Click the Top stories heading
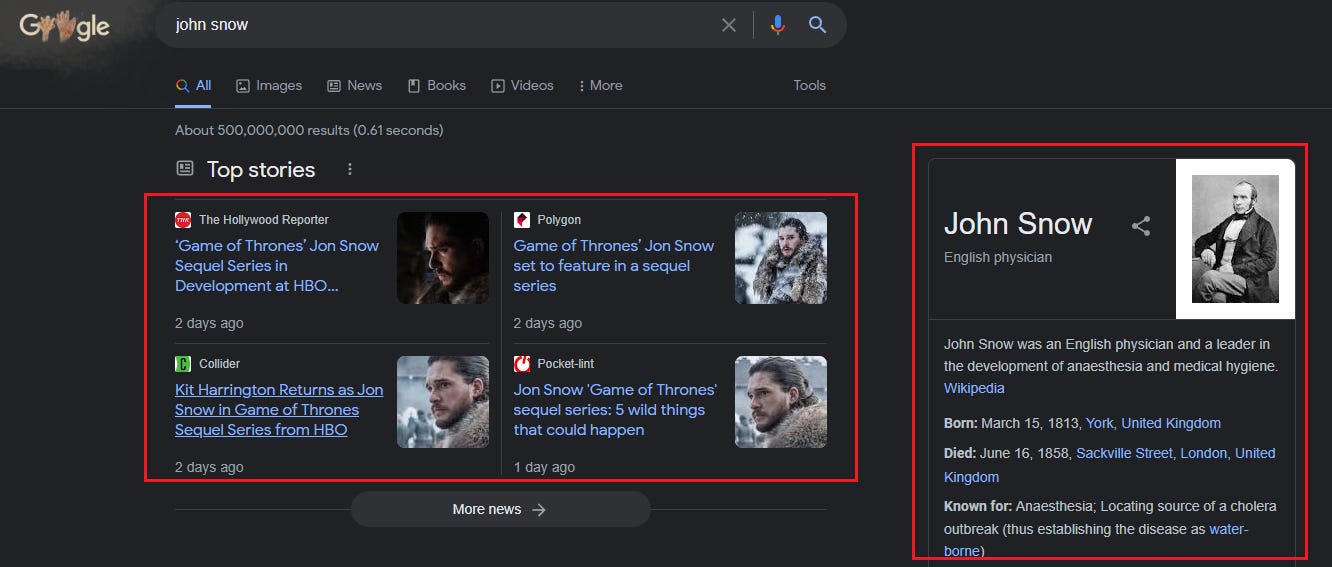1332x567 pixels. [x=261, y=169]
